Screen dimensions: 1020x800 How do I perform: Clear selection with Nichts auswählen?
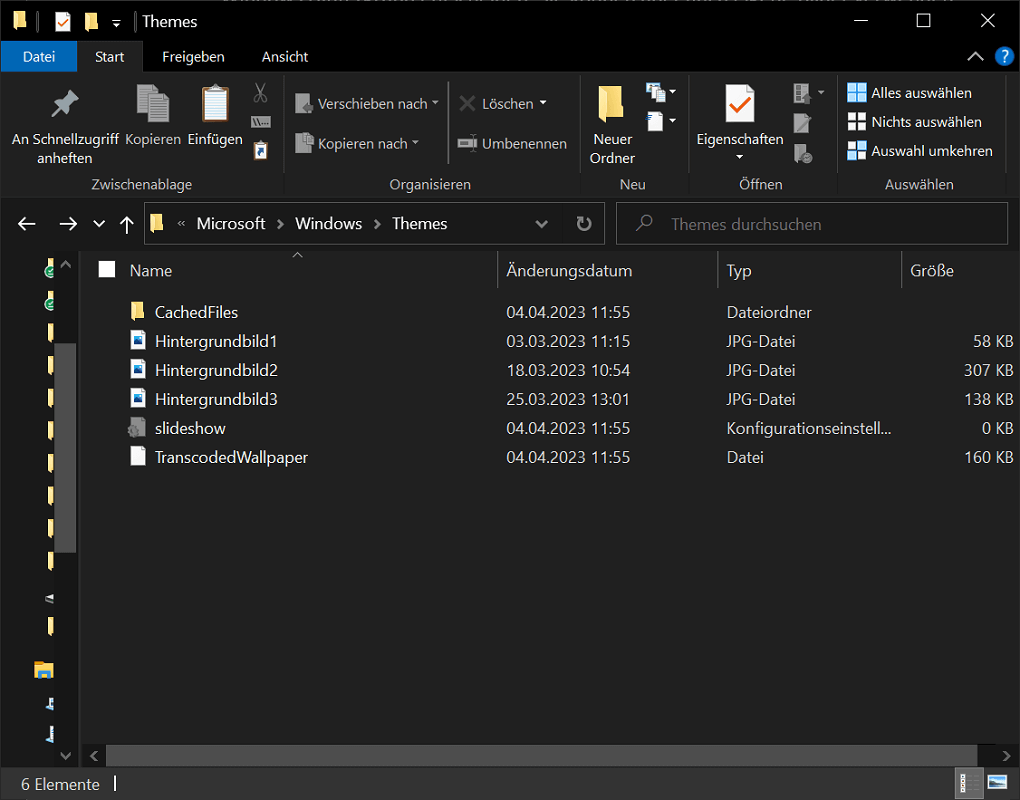914,122
